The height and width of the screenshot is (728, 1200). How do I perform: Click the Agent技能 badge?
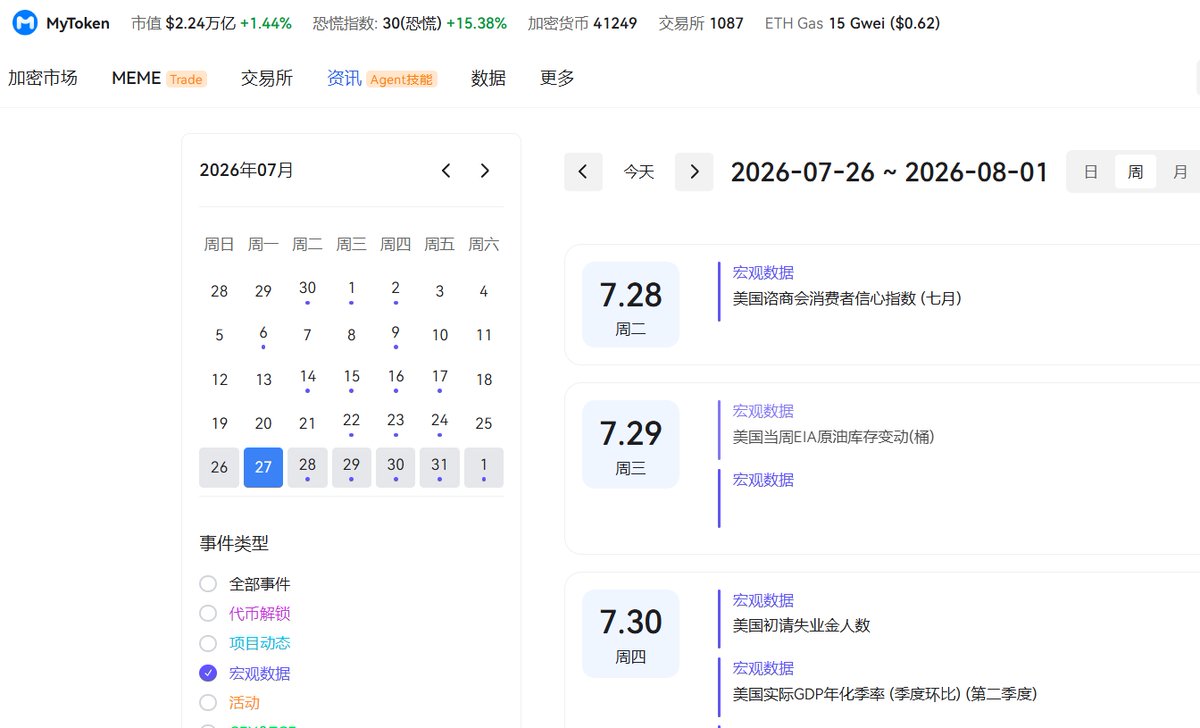[402, 79]
